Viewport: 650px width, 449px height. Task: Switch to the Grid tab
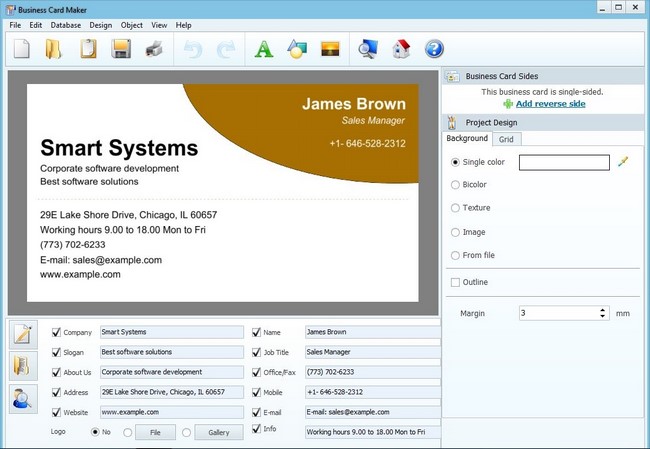[x=506, y=139]
